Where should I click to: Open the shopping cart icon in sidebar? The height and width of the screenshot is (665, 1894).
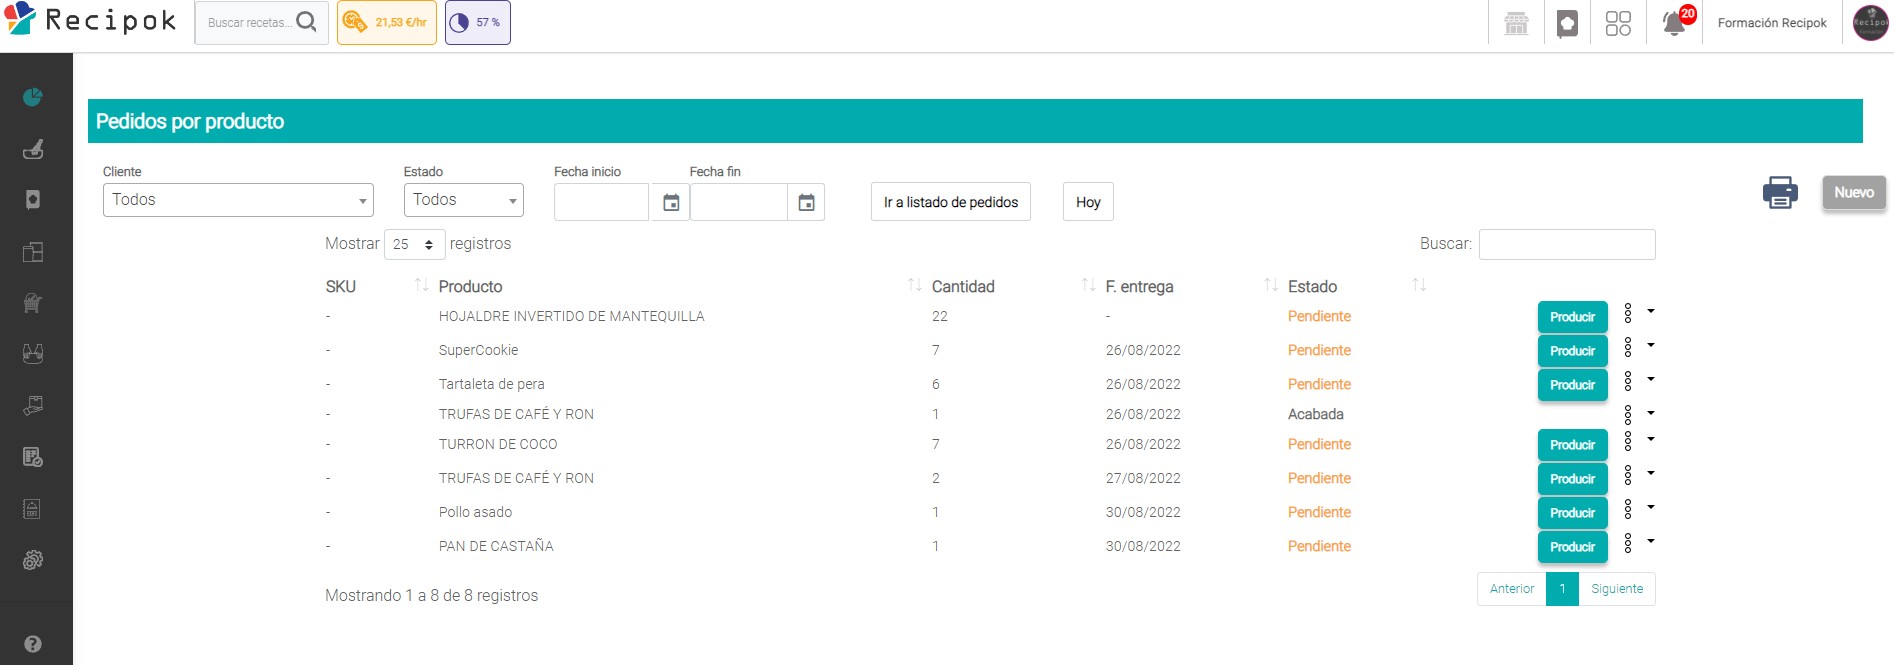pos(33,303)
